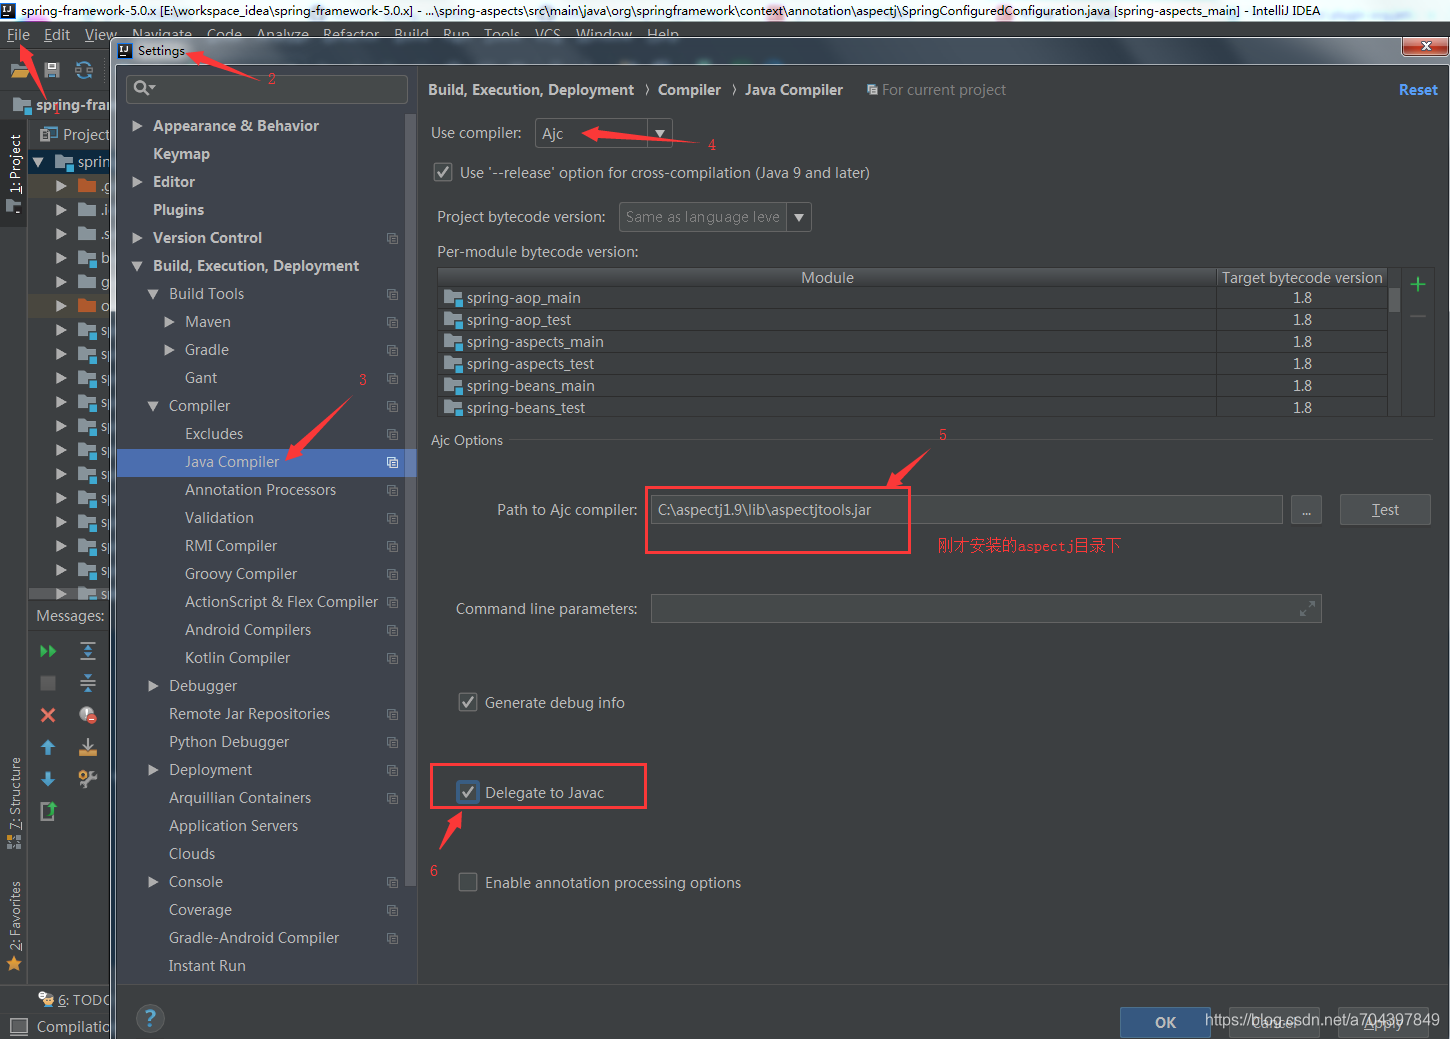Collapse the Compiler settings node
This screenshot has height=1039, width=1450.
click(x=153, y=406)
